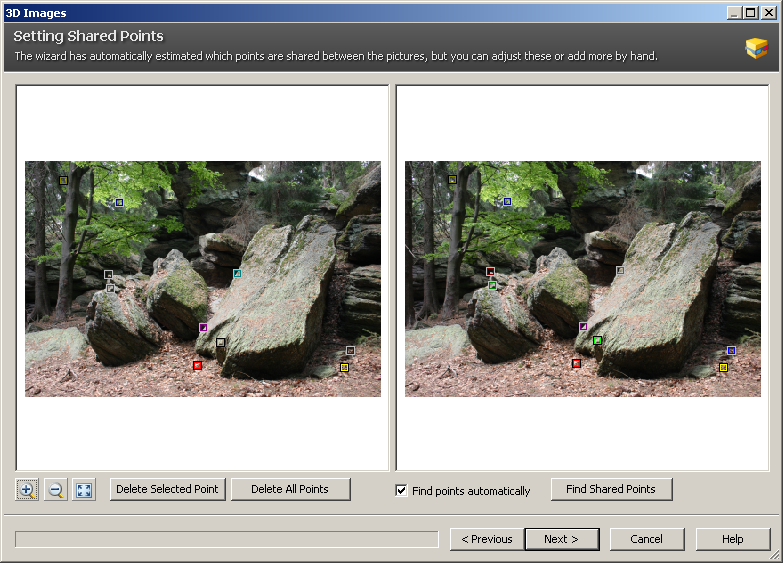Click the fit-to-window zoom icon
This screenshot has height=563, width=783.
point(84,490)
